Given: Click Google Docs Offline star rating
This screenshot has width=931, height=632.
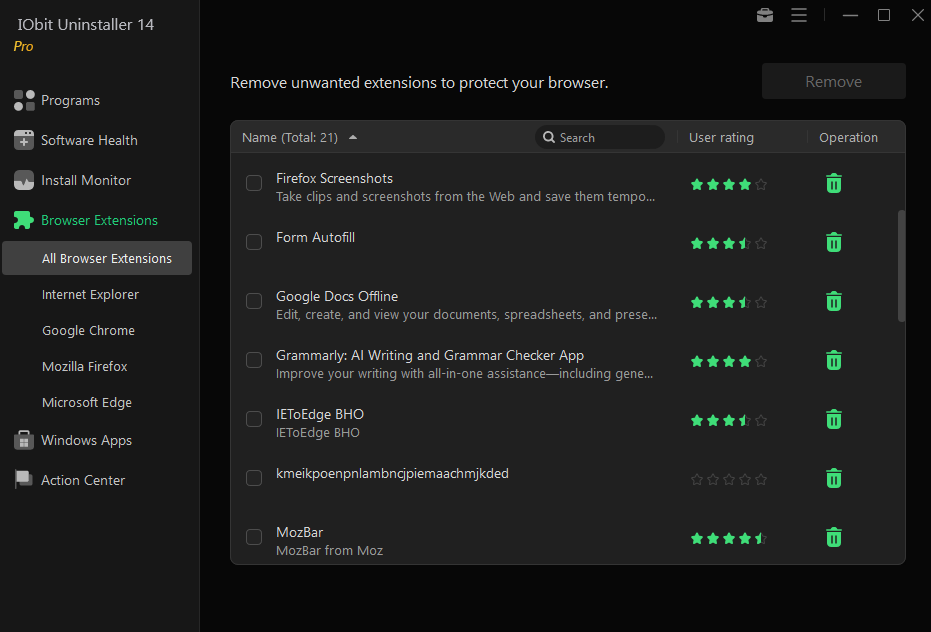Looking at the screenshot, I should 729,302.
